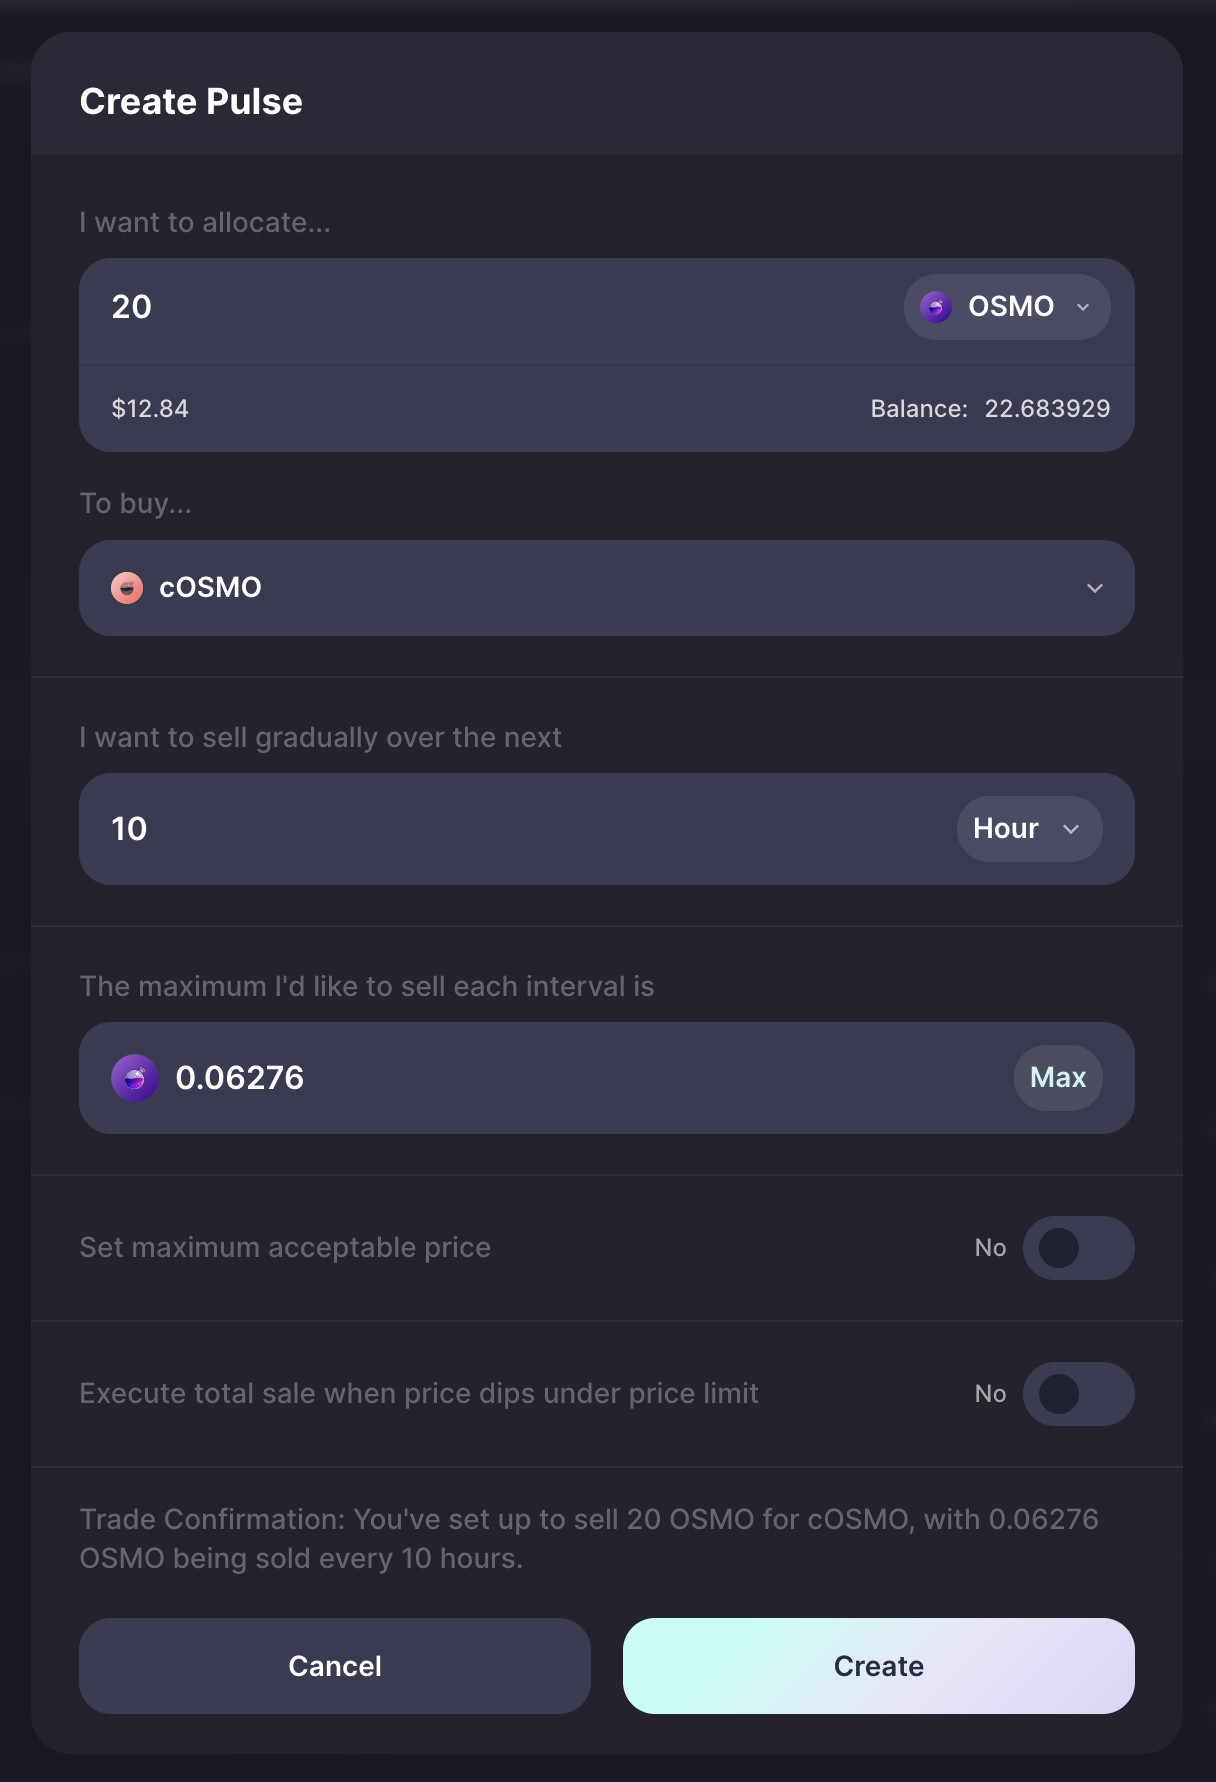The width and height of the screenshot is (1216, 1782).
Task: Open the Hour interval unit dropdown
Action: [1030, 829]
